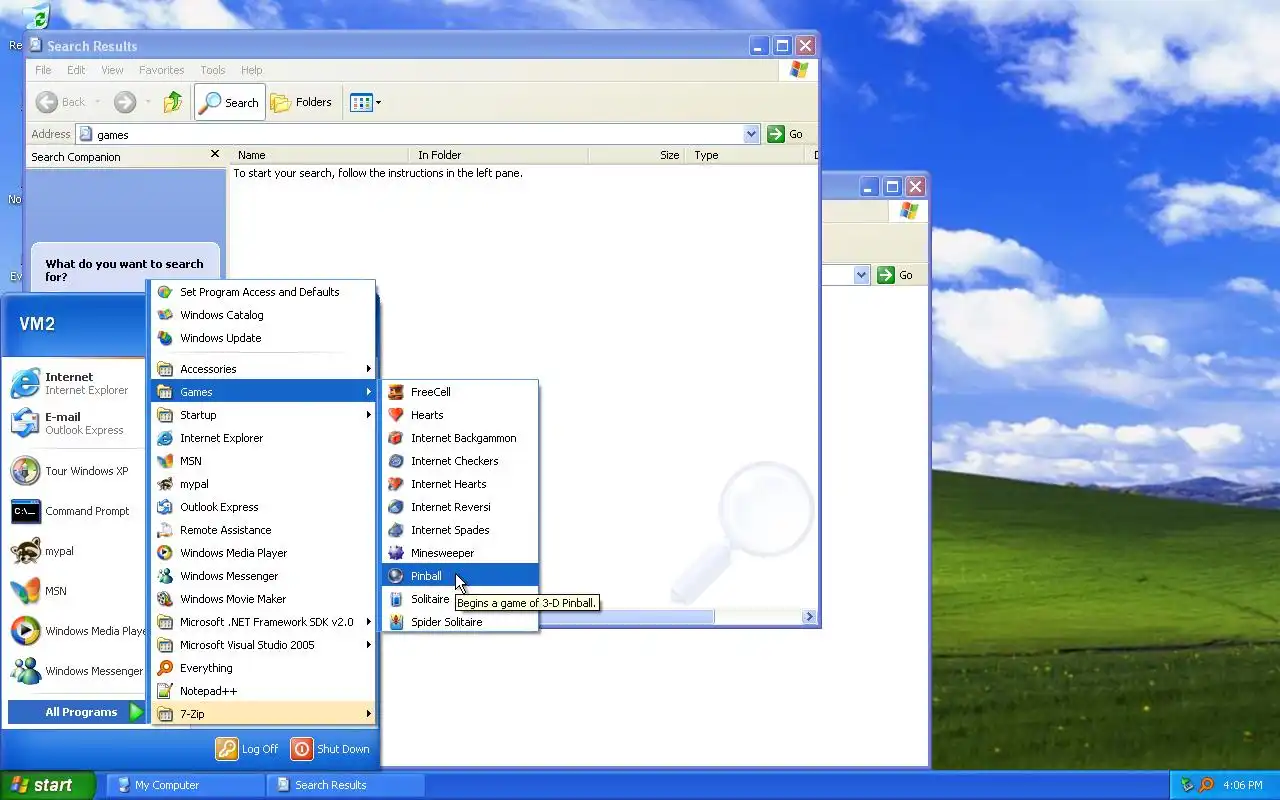The width and height of the screenshot is (1280, 800).
Task: Open E-mail Outlook Express pinned item
Action: click(74, 424)
